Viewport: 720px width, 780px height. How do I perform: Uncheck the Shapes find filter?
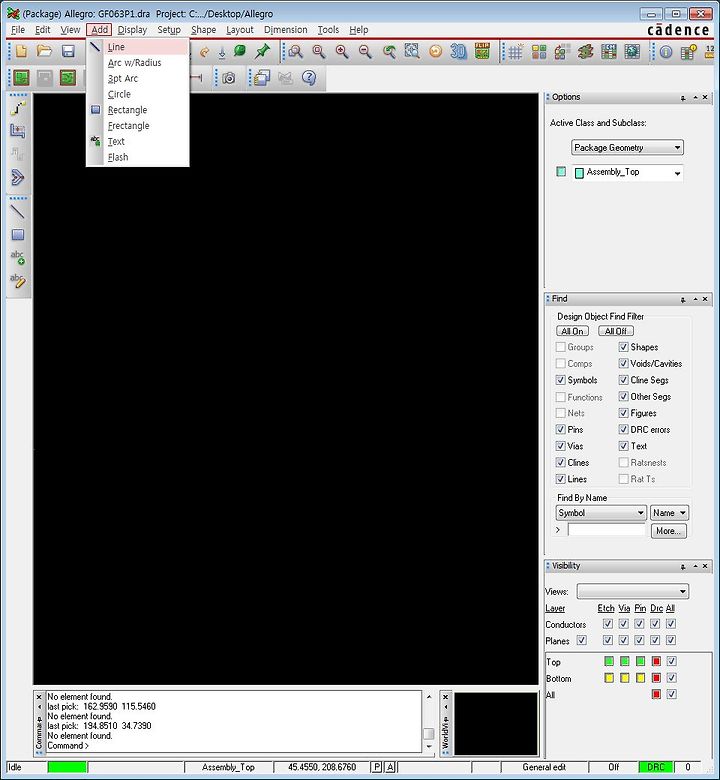(x=623, y=347)
